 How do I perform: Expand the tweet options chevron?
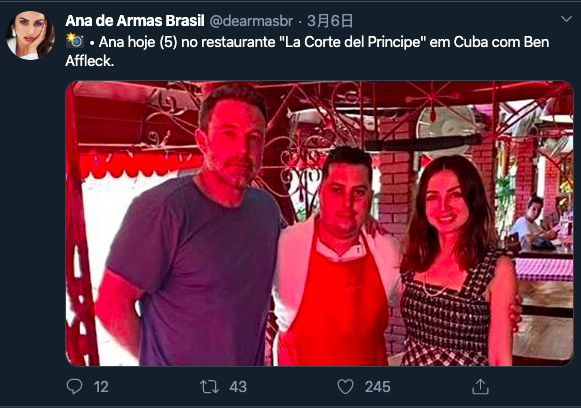click(566, 19)
